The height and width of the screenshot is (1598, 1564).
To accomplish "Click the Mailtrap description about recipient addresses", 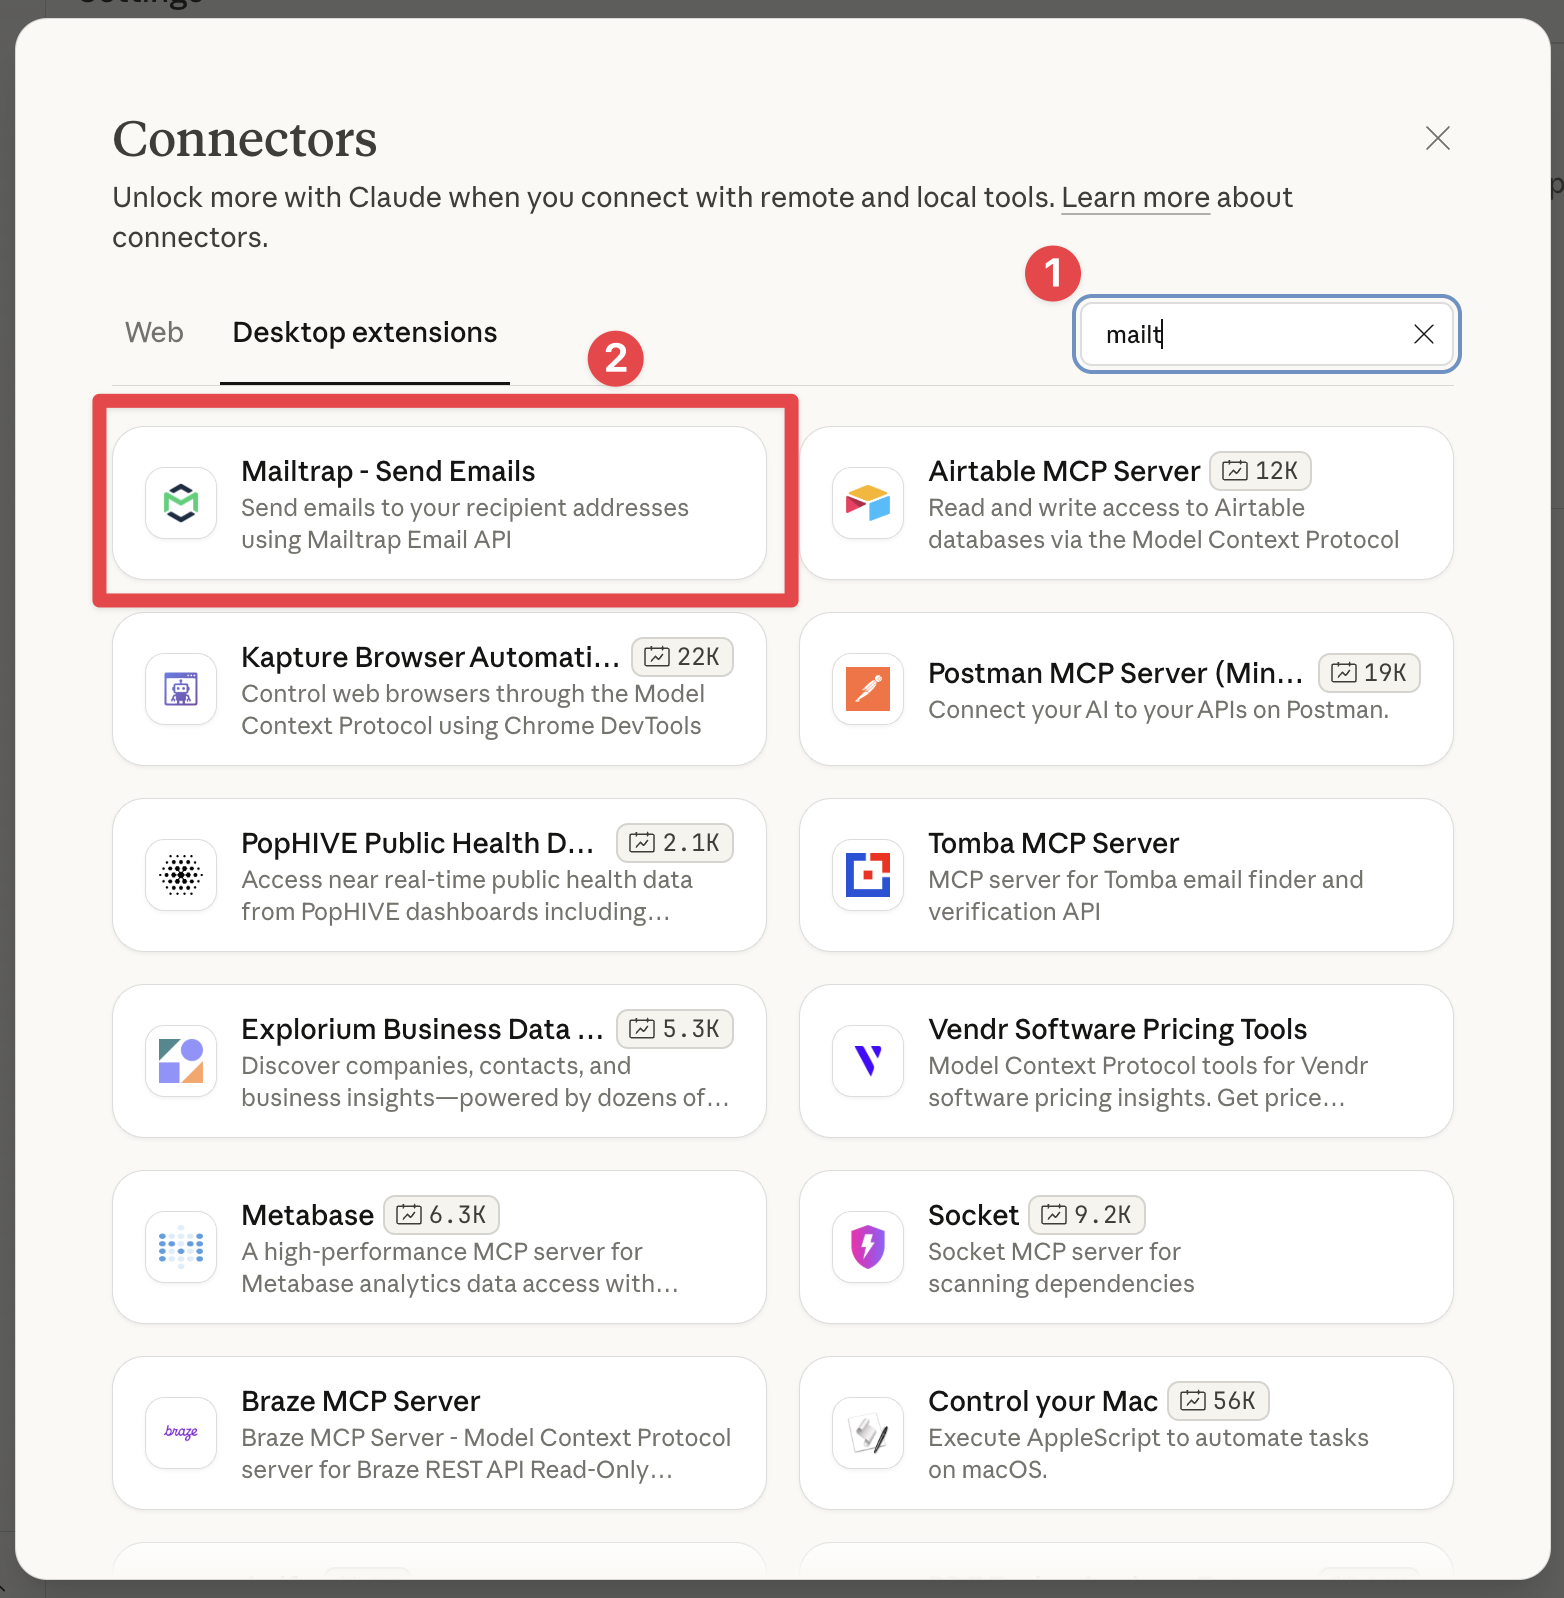I will coord(465,524).
